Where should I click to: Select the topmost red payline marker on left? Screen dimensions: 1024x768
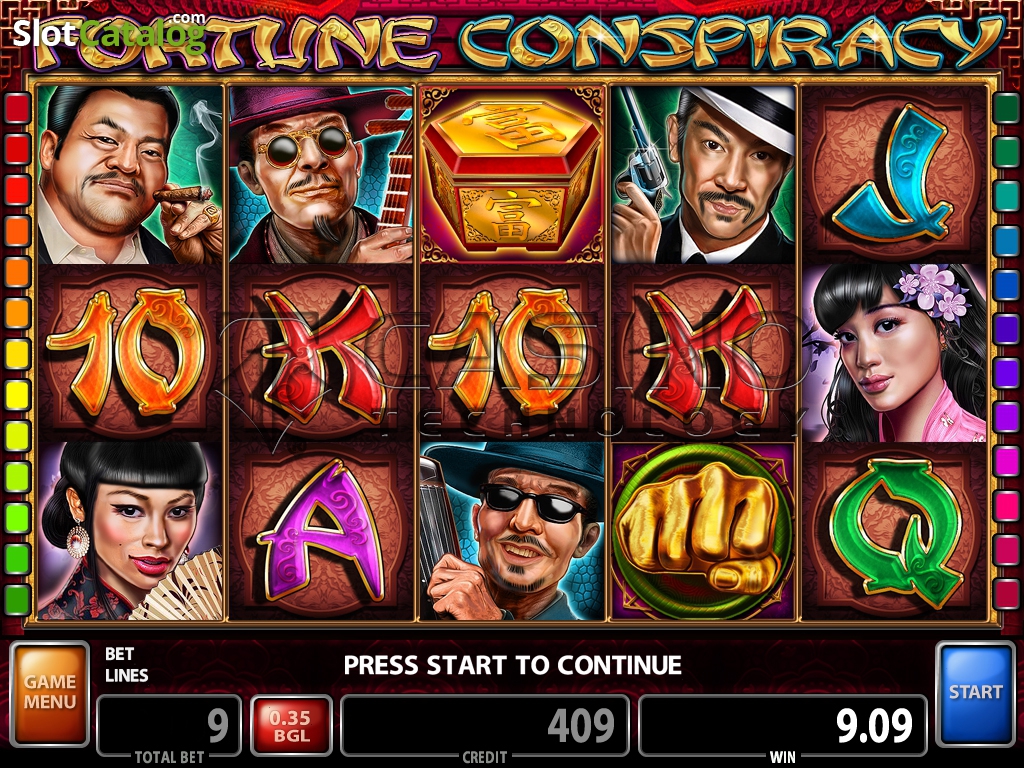coord(18,108)
